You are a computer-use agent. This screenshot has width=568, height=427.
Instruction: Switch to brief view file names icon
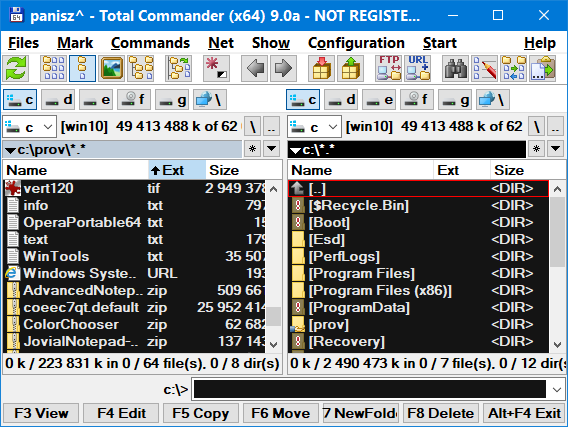point(54,68)
